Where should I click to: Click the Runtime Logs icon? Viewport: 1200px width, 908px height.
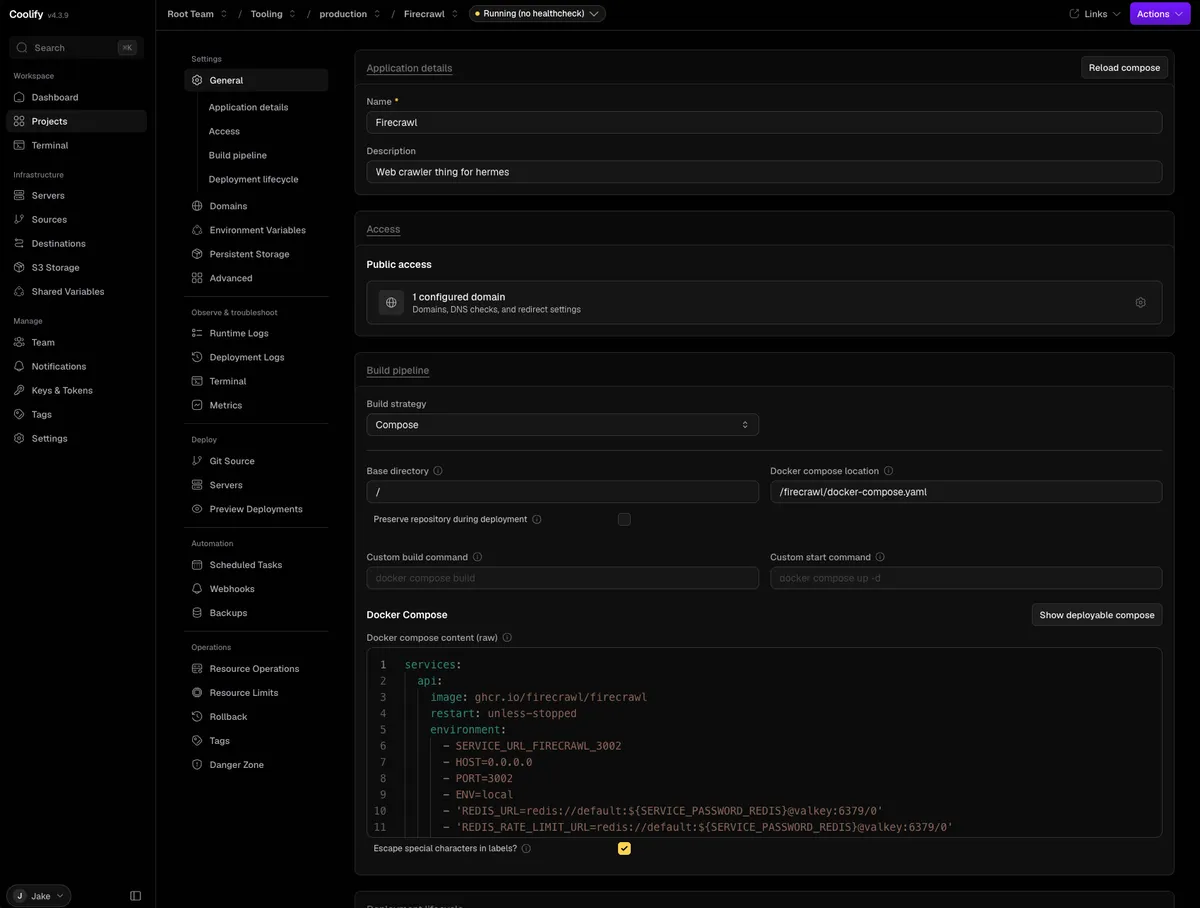197,333
